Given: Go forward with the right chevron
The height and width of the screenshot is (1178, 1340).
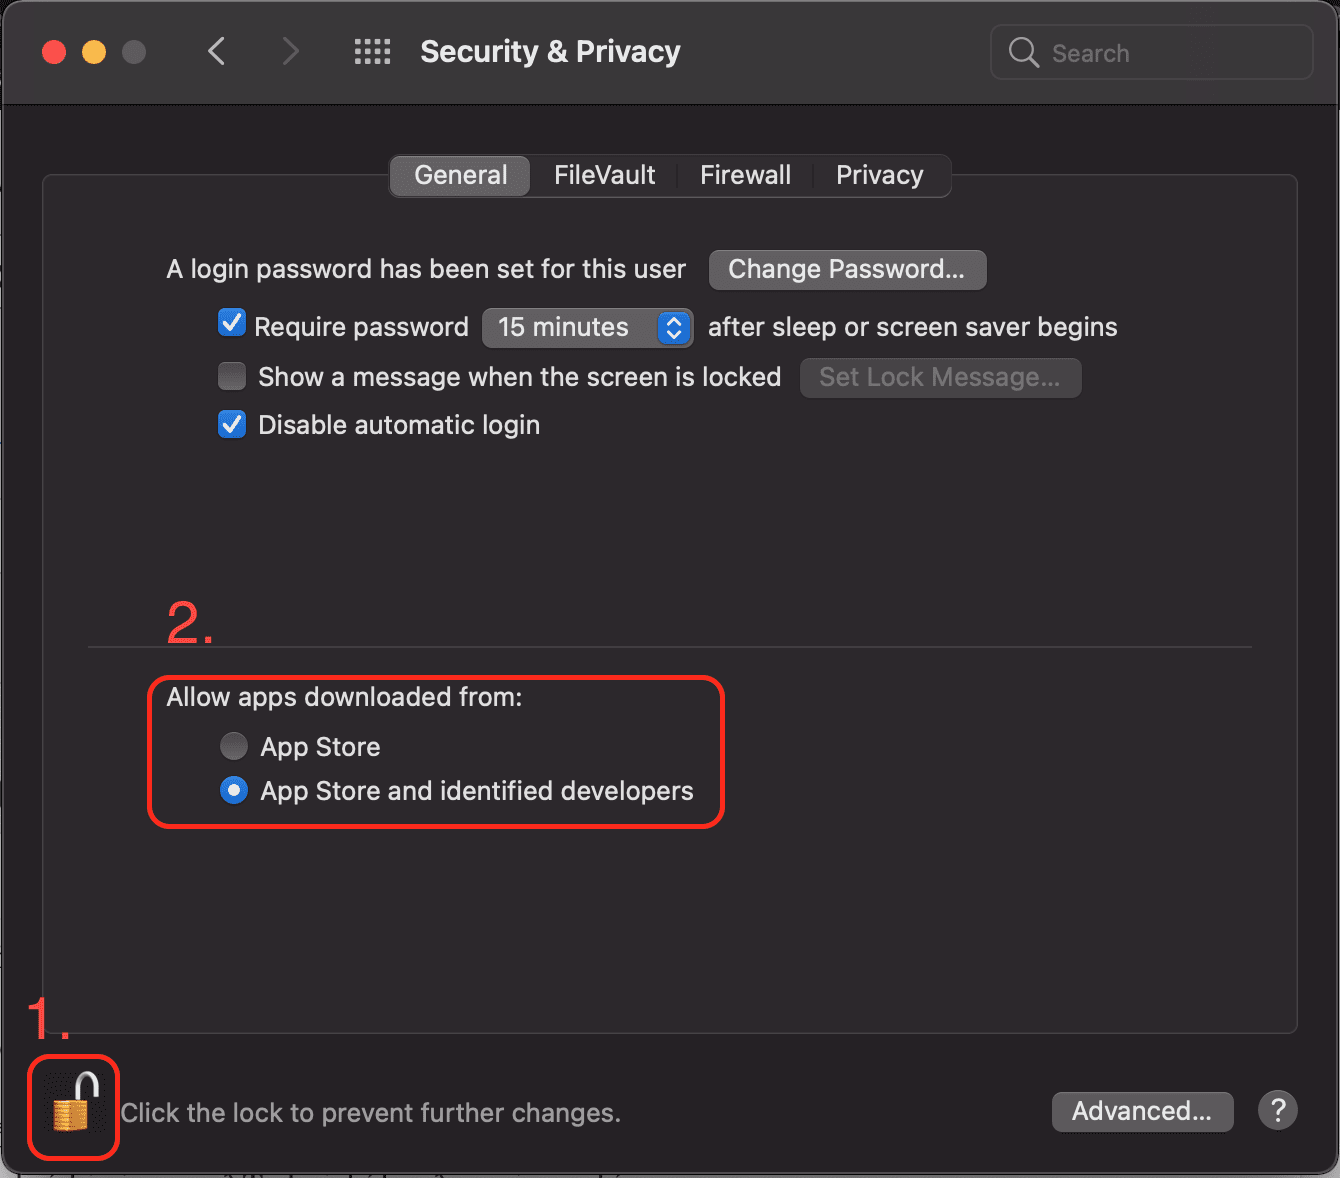Looking at the screenshot, I should tap(290, 51).
